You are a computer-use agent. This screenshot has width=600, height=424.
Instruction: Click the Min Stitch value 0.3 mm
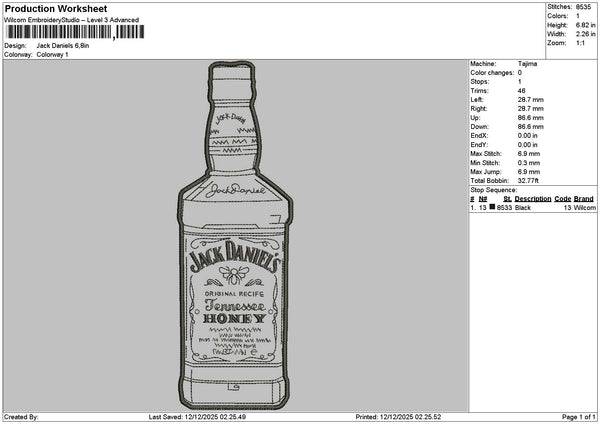click(x=529, y=163)
